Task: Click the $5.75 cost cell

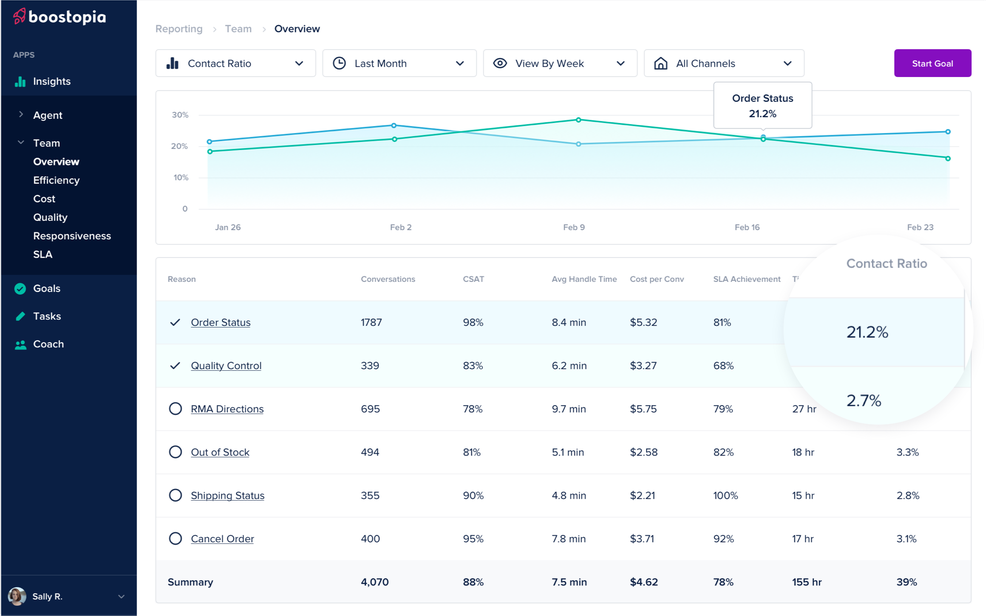Action: point(643,409)
